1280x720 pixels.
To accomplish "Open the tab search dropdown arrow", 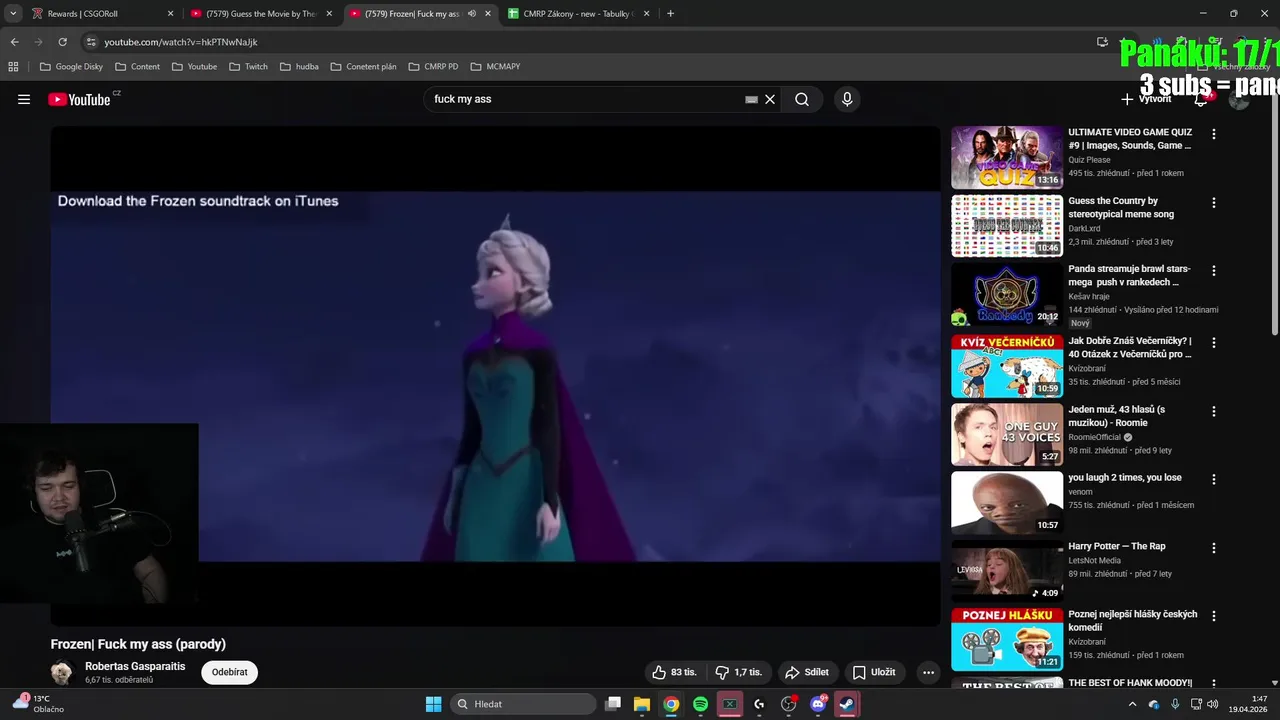I will (13, 14).
